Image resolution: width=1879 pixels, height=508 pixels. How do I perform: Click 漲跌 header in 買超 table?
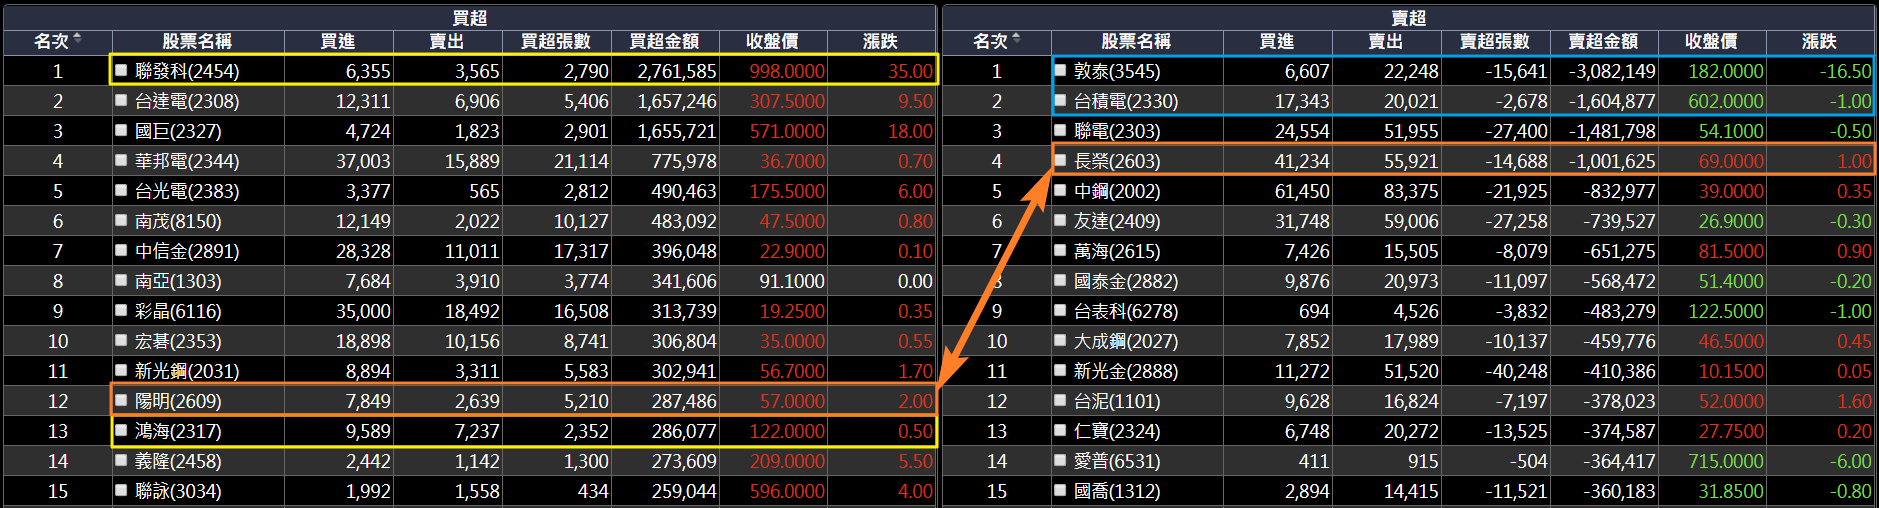(x=880, y=41)
